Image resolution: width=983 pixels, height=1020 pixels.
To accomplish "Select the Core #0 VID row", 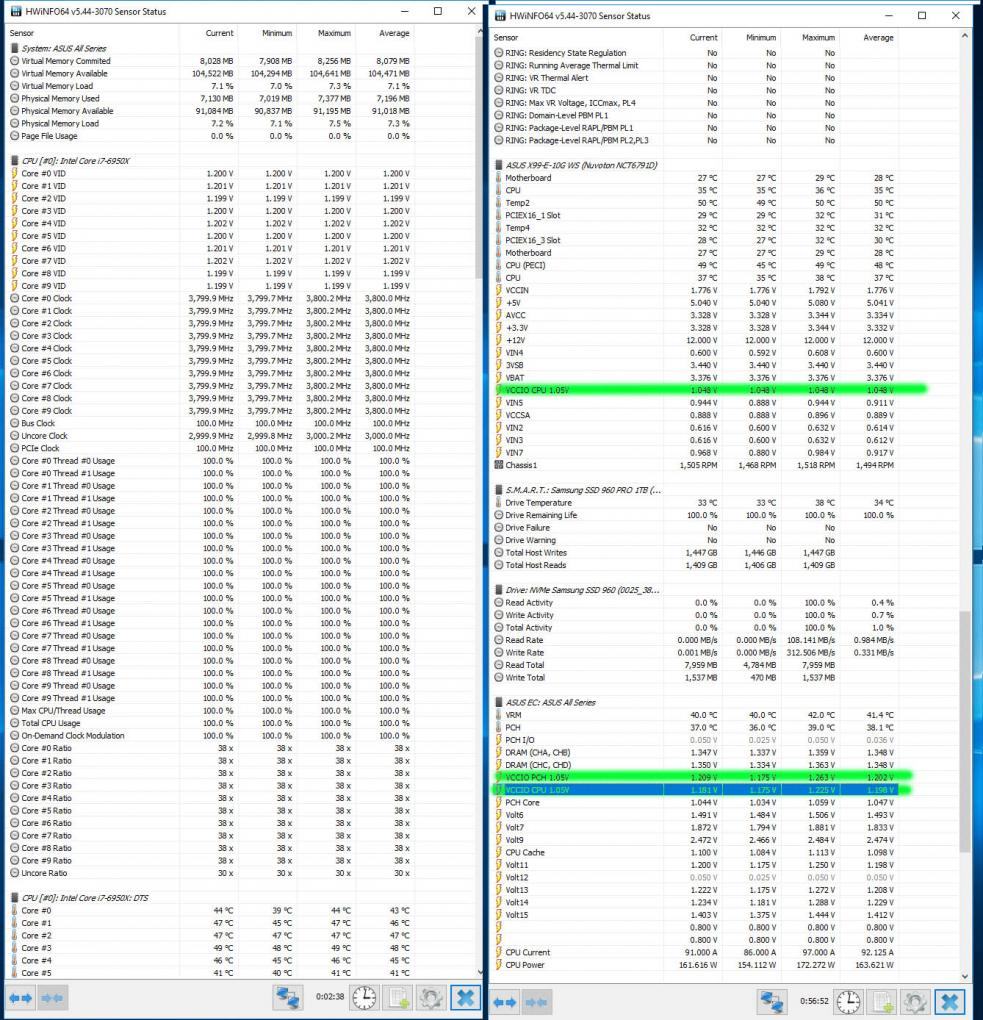I will coord(211,174).
